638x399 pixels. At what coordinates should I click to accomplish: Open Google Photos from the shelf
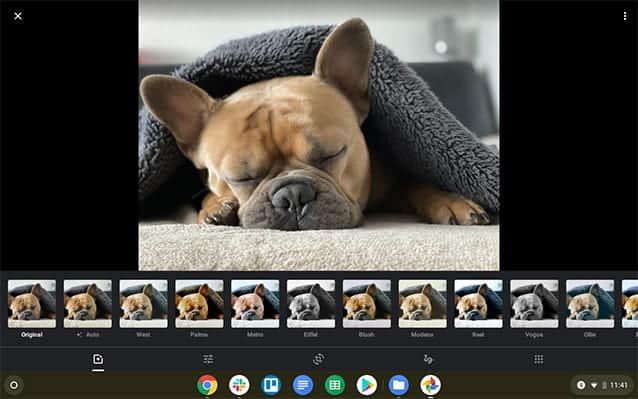(430, 385)
